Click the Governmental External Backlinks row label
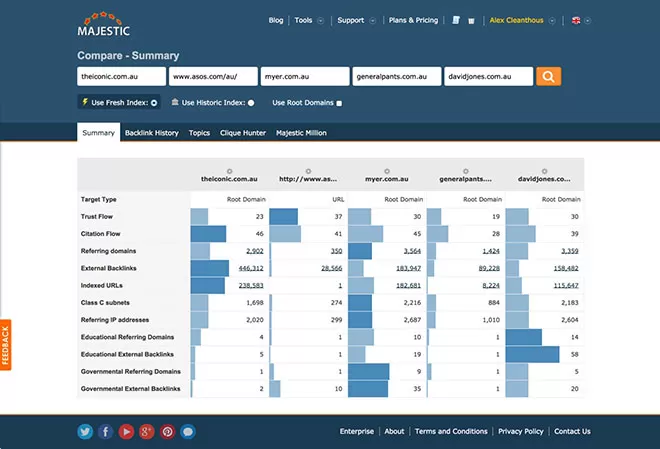660x449 pixels. click(x=130, y=389)
